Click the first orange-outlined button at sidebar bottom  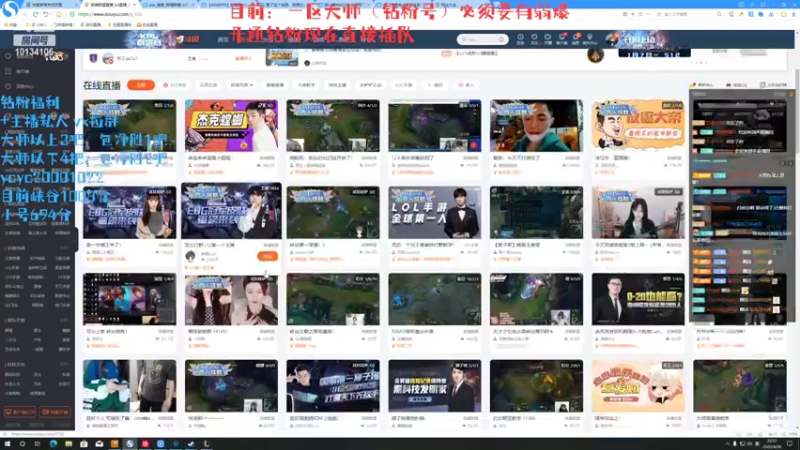pyautogui.click(x=20, y=412)
